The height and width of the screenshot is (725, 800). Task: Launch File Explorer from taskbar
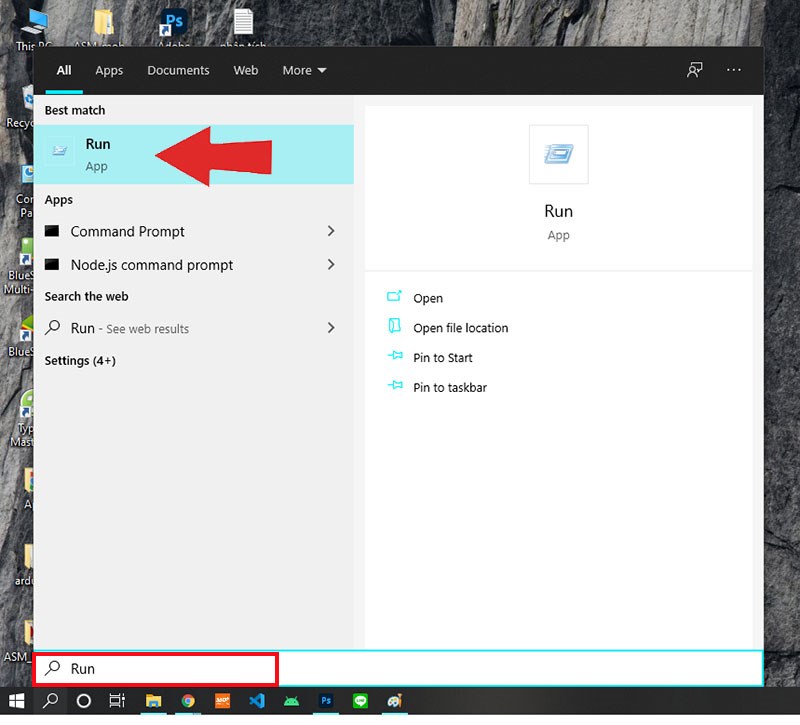[x=153, y=701]
